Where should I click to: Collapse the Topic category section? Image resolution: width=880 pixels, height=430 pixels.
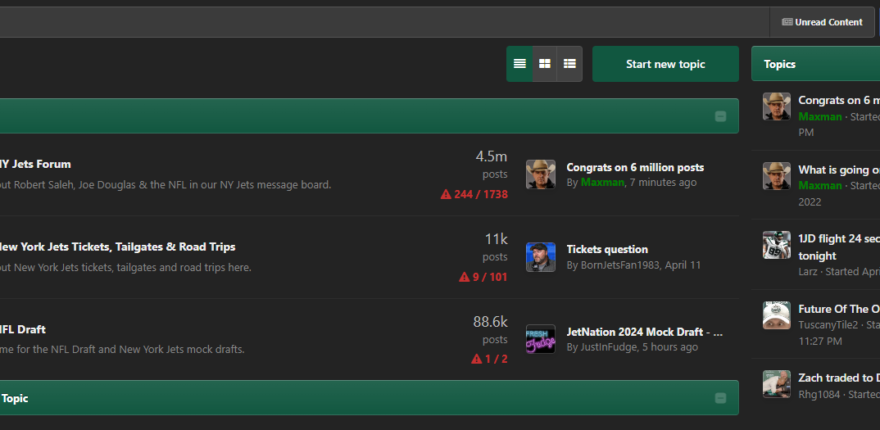point(721,398)
